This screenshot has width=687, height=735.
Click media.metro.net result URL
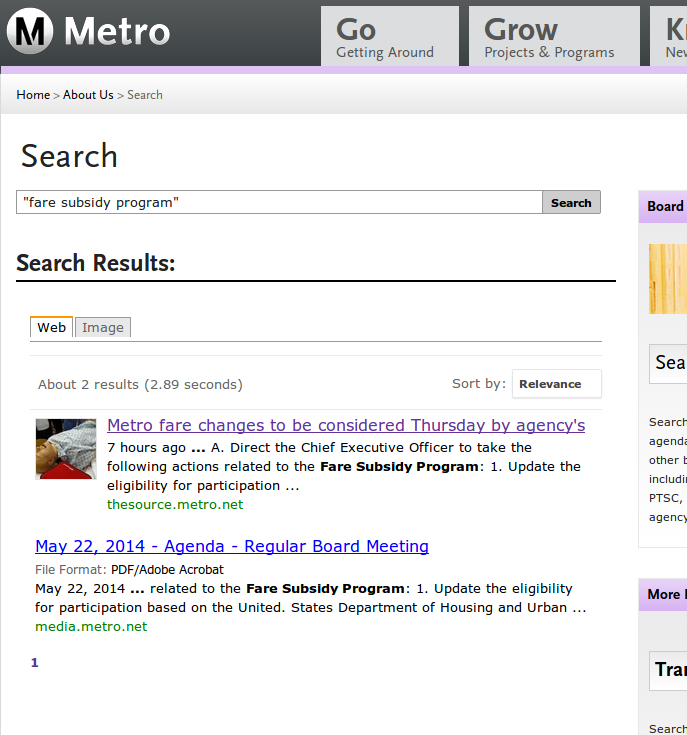(x=91, y=626)
